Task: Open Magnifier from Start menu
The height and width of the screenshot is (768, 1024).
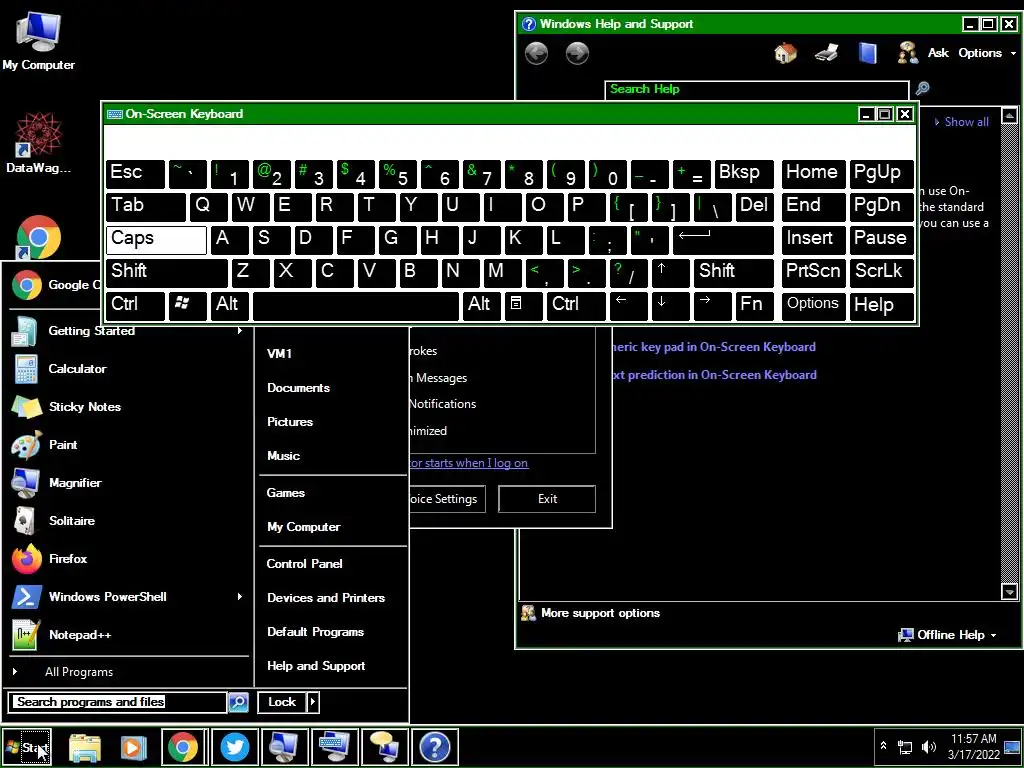Action: [74, 483]
